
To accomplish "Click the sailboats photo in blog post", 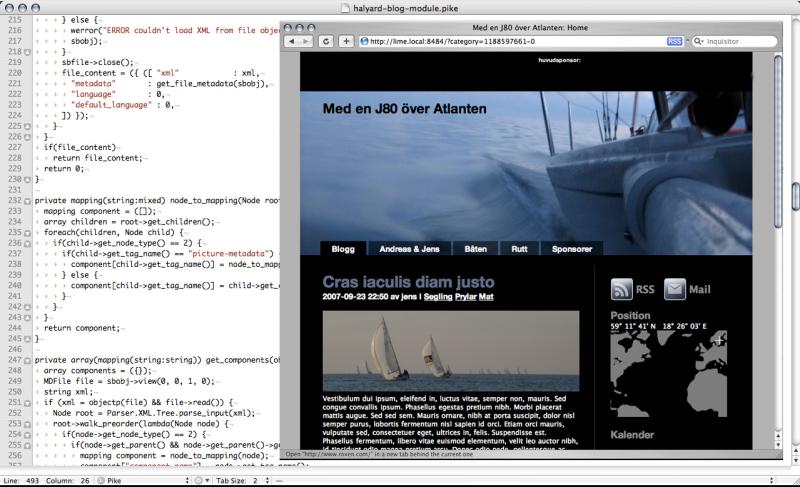I will click(x=450, y=350).
